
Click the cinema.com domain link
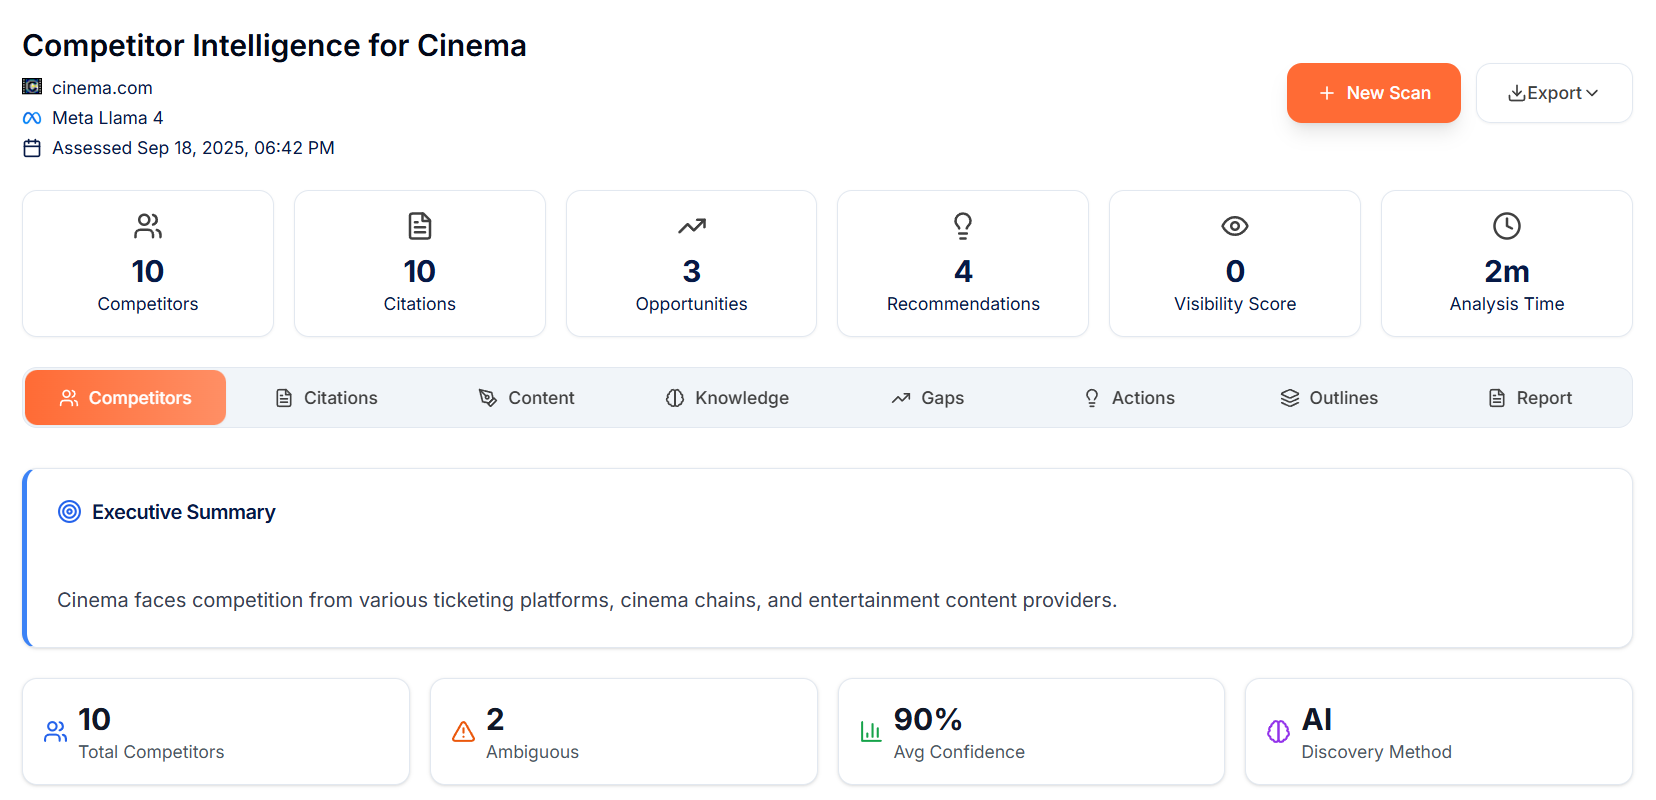pyautogui.click(x=102, y=88)
